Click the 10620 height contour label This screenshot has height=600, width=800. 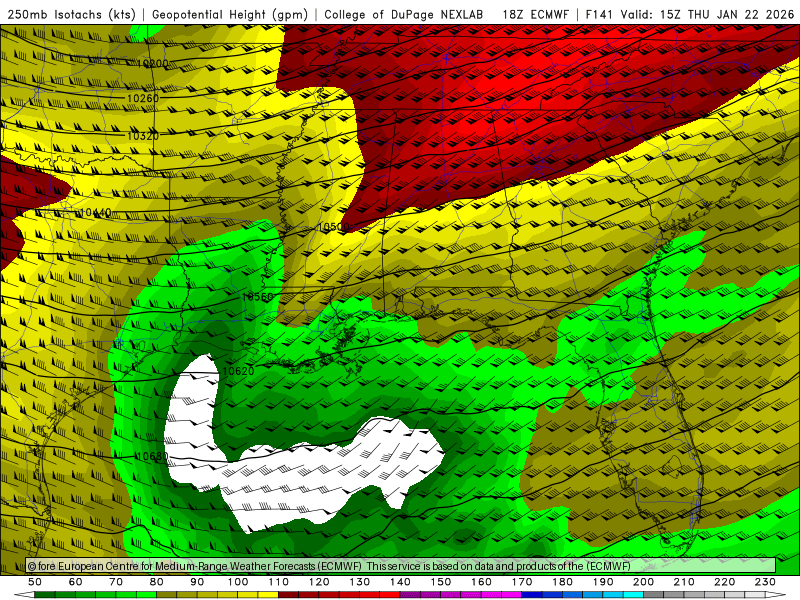238,371
